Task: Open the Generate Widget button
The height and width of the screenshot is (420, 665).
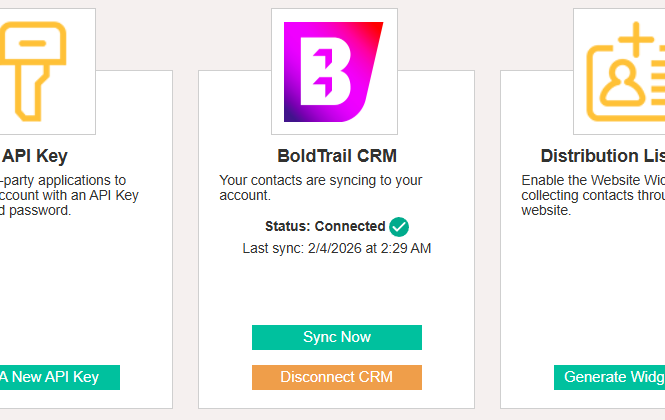Action: tap(609, 377)
